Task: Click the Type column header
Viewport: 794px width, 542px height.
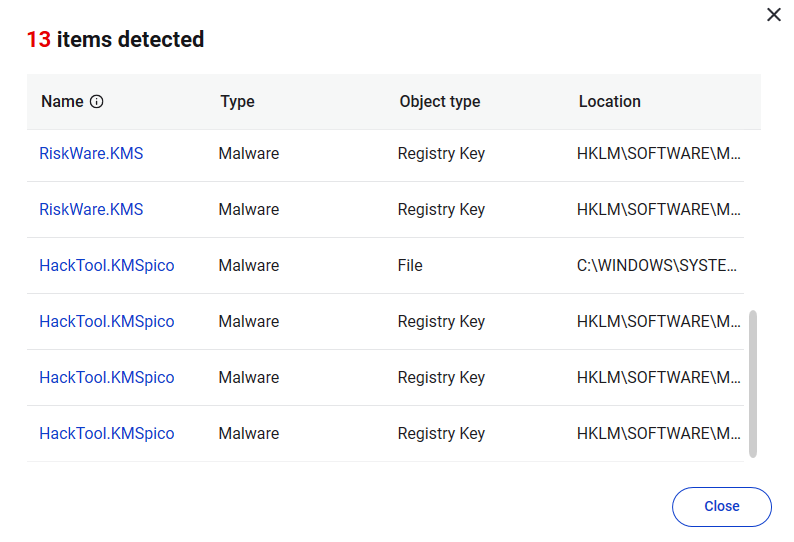Action: click(x=237, y=101)
